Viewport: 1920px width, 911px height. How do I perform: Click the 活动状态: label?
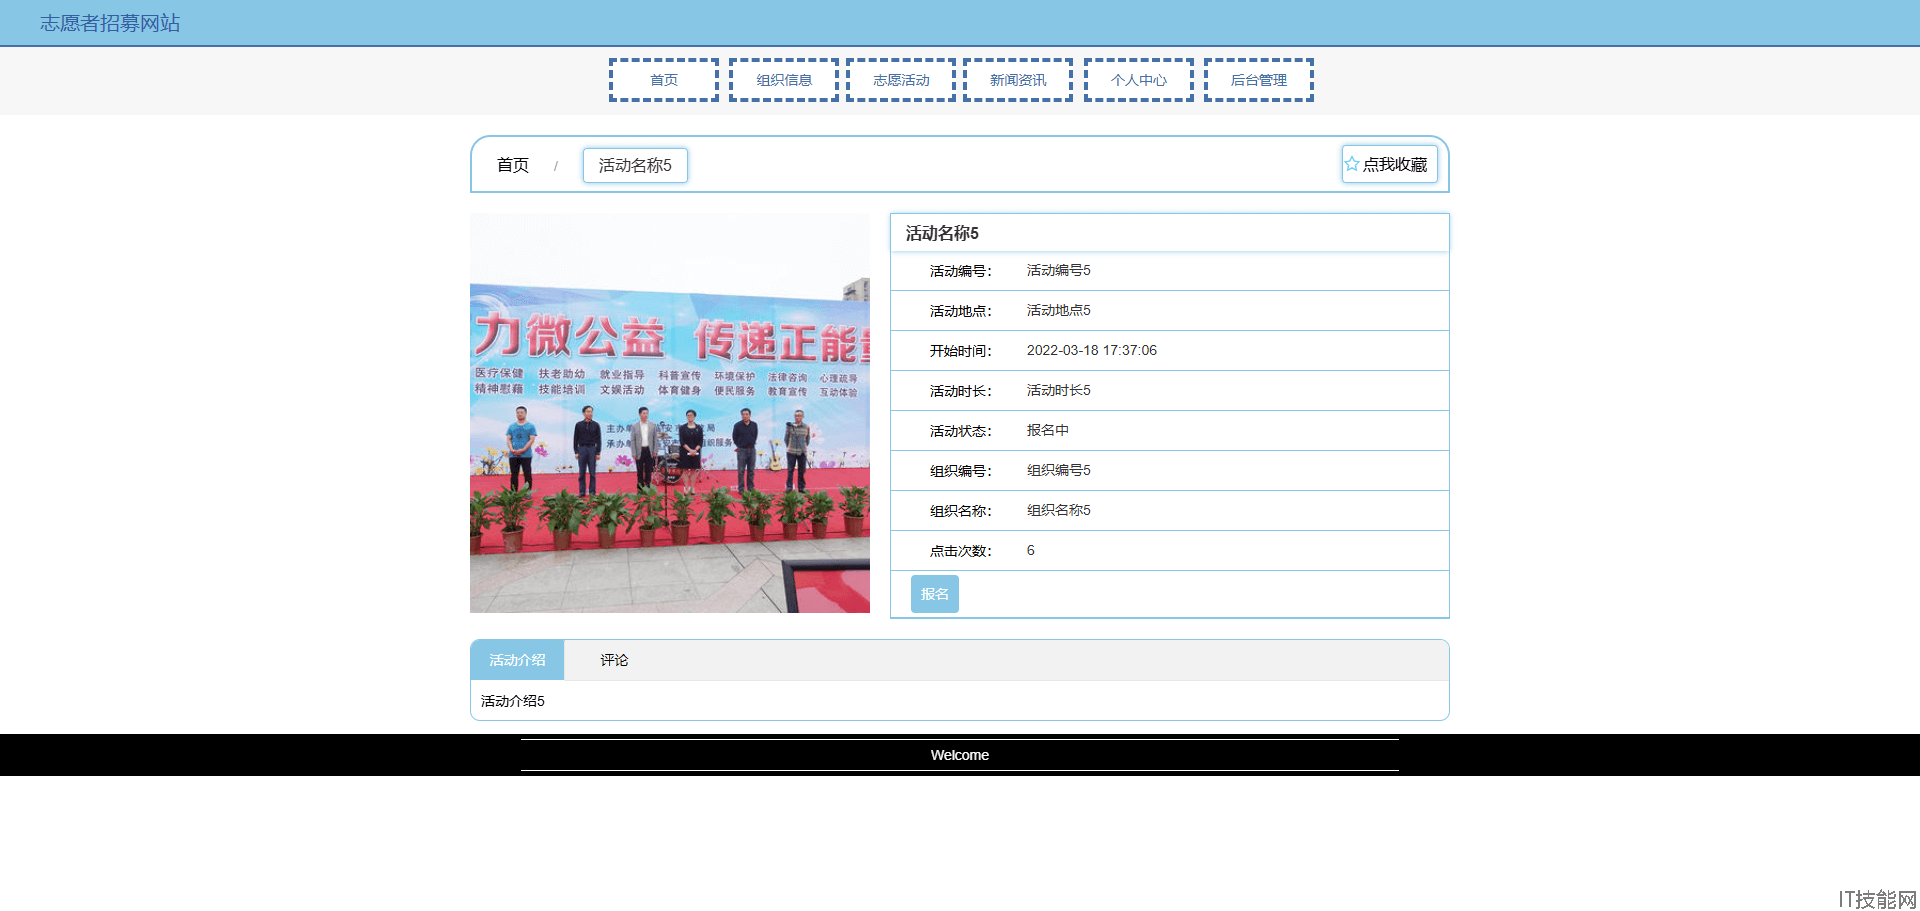point(961,431)
